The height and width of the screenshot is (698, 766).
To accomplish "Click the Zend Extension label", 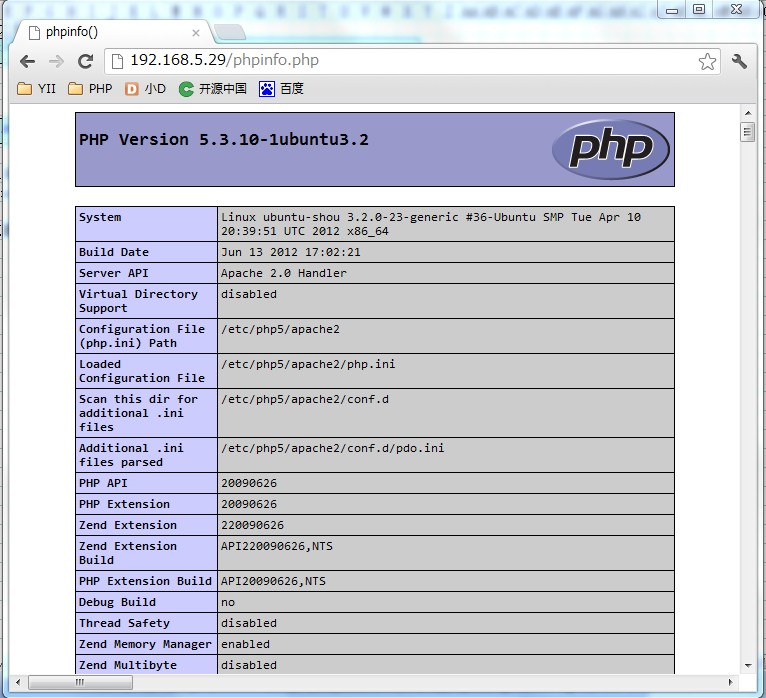I will (128, 525).
